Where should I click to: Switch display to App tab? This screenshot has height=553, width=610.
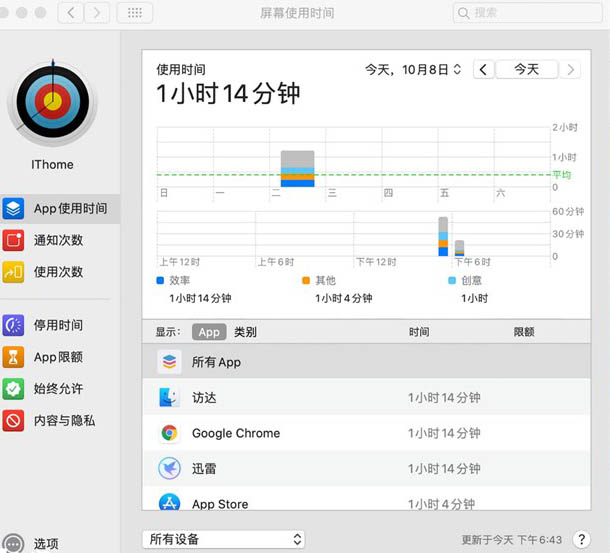tap(209, 332)
